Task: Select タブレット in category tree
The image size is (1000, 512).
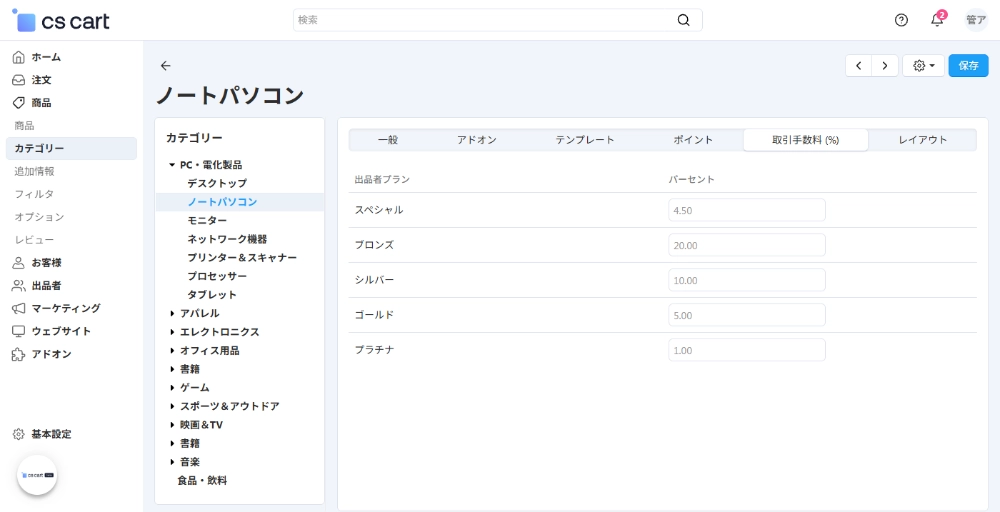Action: point(212,295)
